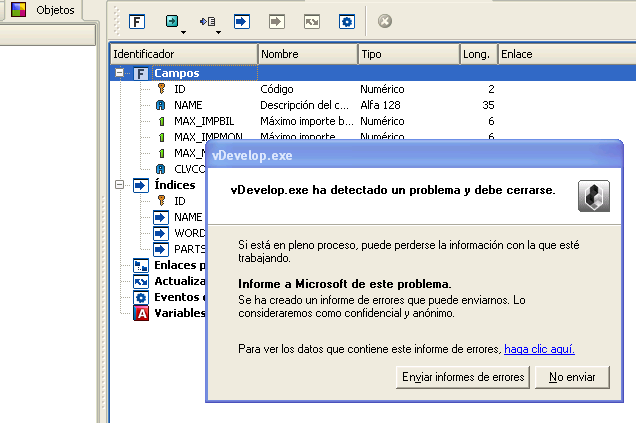Collapse the Campos tree node
Image resolution: width=636 pixels, height=423 pixels.
(119, 73)
